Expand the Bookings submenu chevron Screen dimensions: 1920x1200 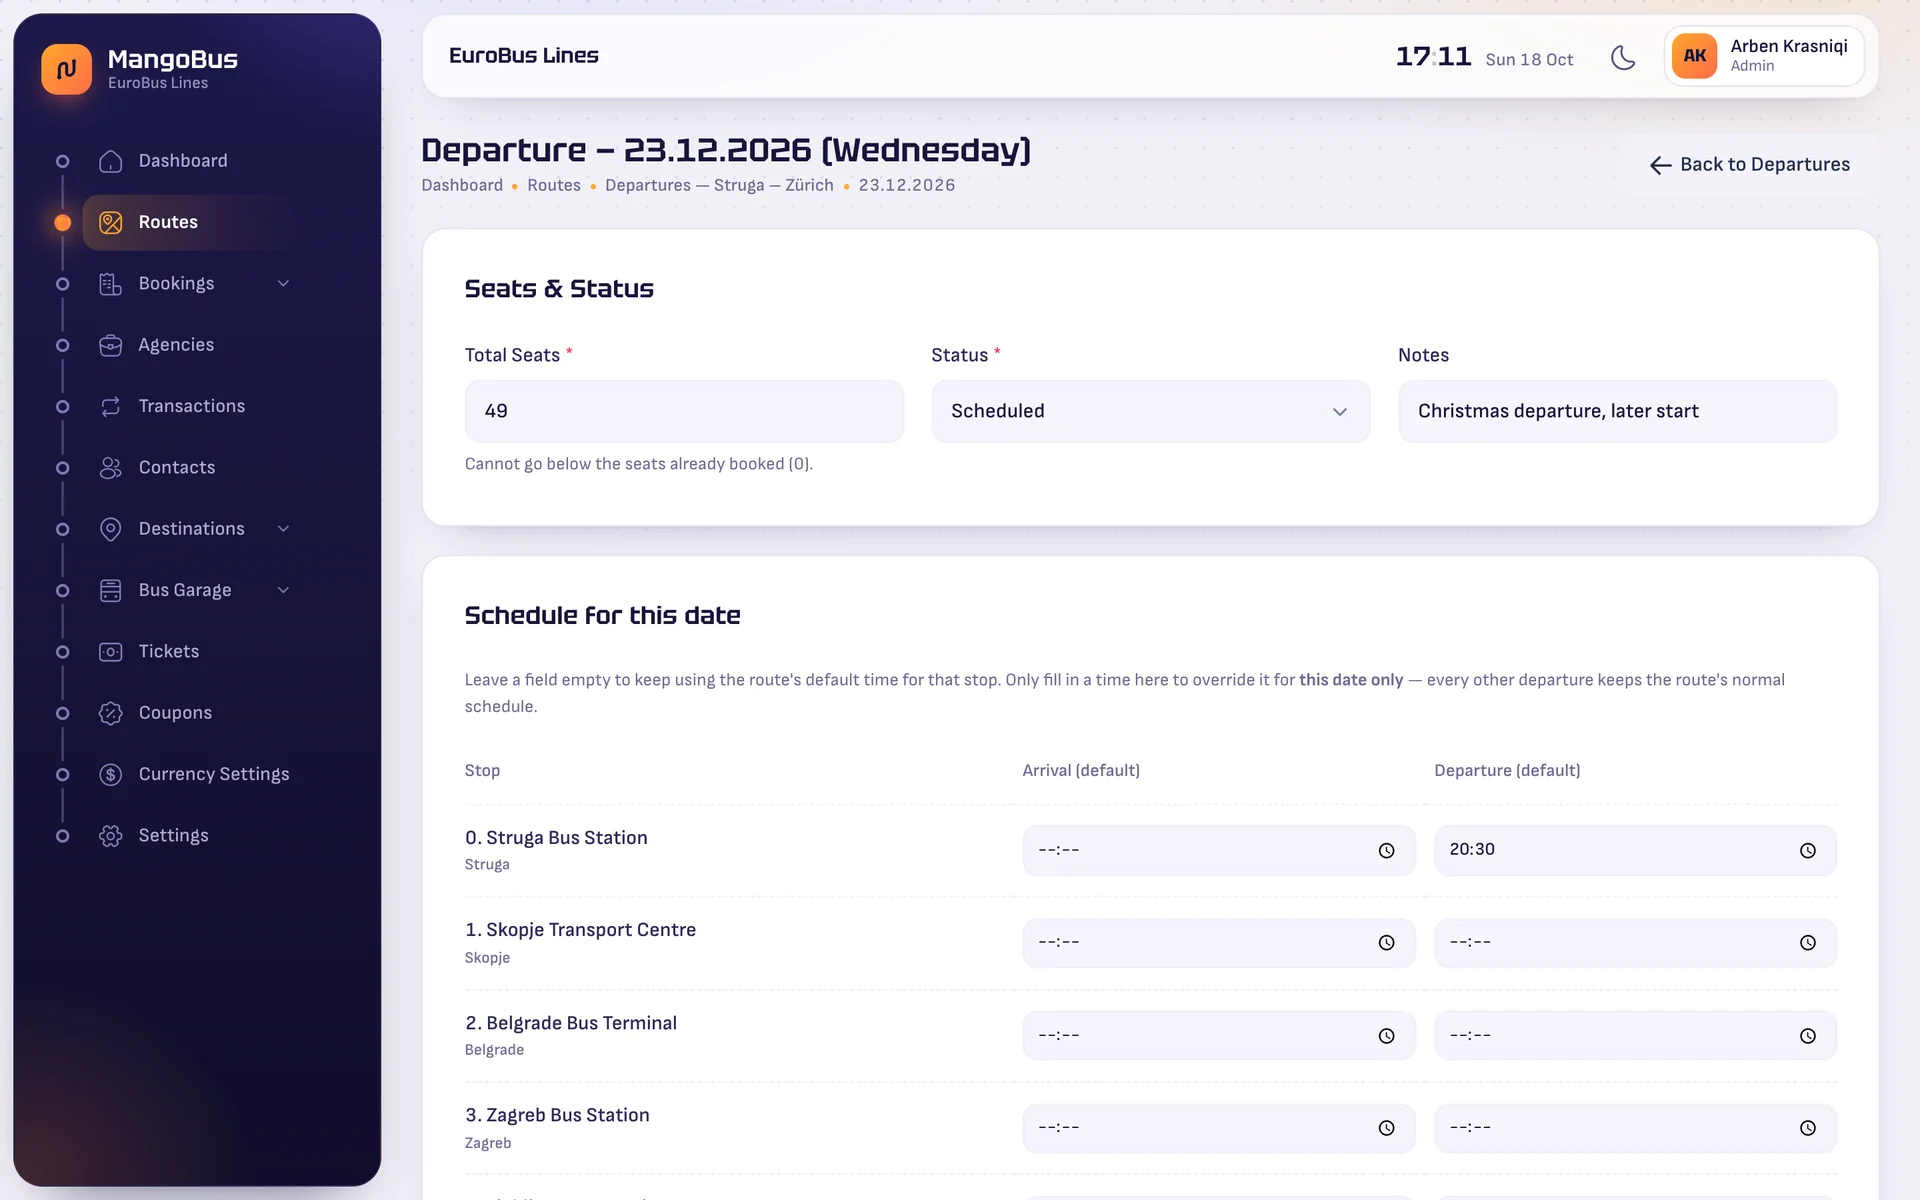coord(283,284)
